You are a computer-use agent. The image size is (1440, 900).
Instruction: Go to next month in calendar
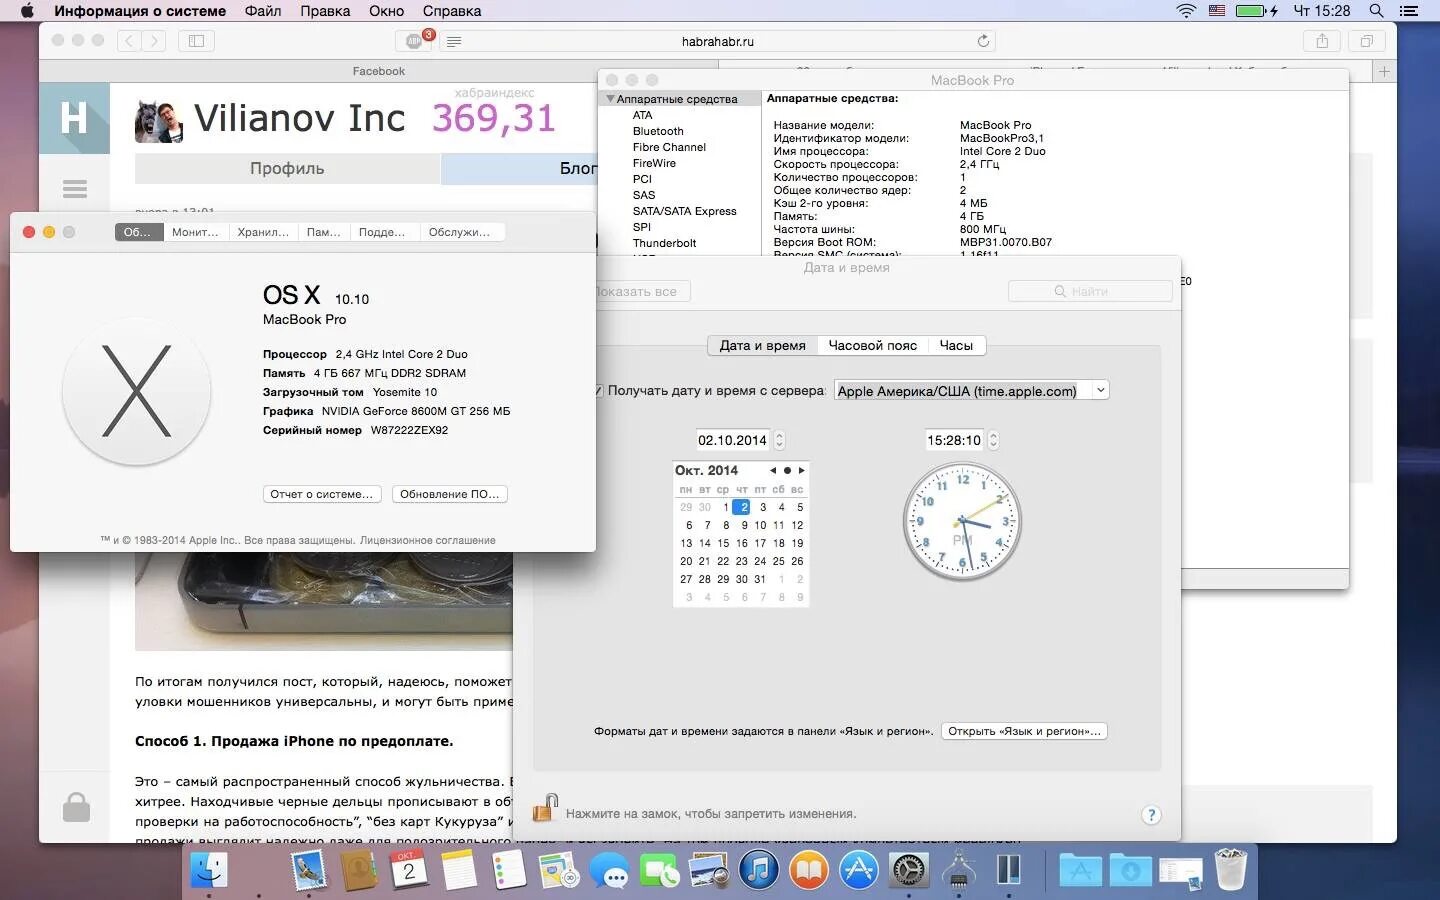pyautogui.click(x=801, y=470)
